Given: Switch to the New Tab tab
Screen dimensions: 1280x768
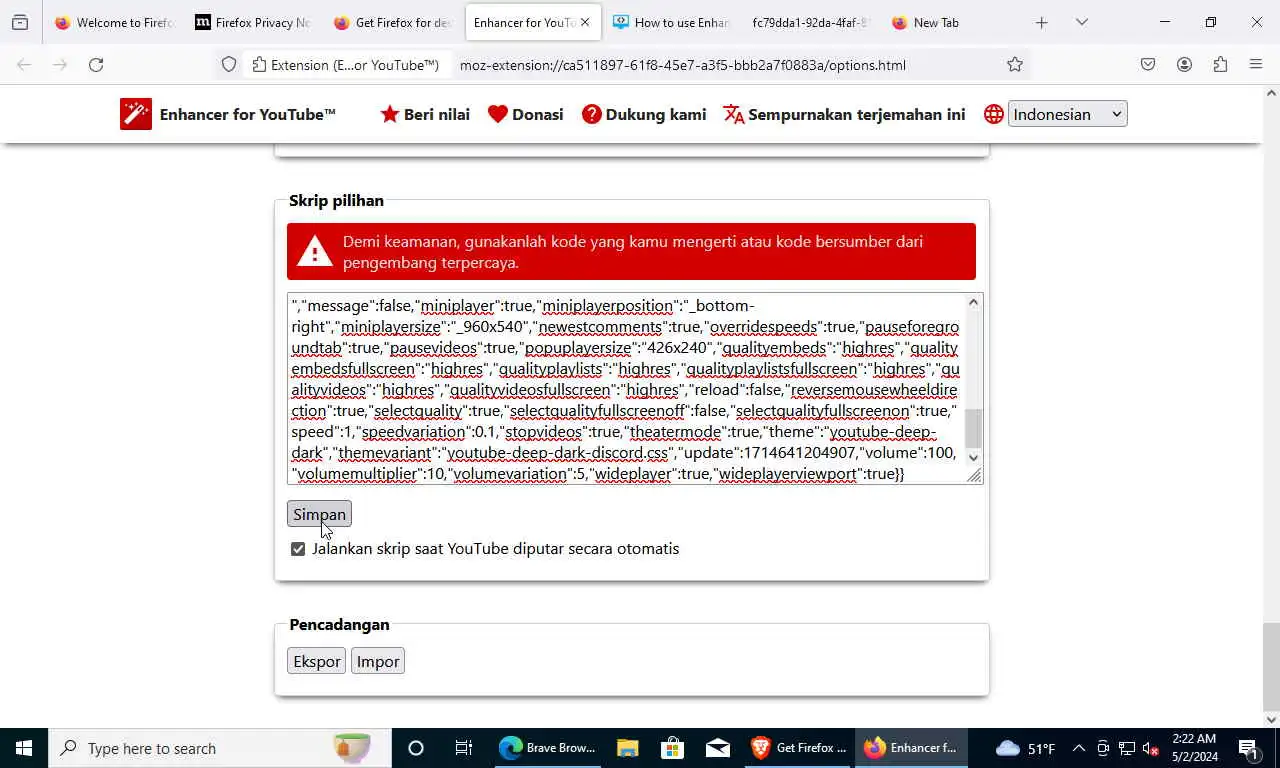Looking at the screenshot, I should [x=950, y=22].
